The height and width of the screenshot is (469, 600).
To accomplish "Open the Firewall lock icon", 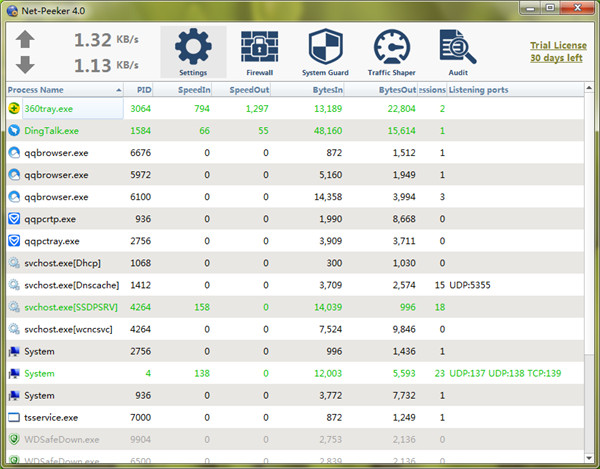I will click(x=258, y=48).
